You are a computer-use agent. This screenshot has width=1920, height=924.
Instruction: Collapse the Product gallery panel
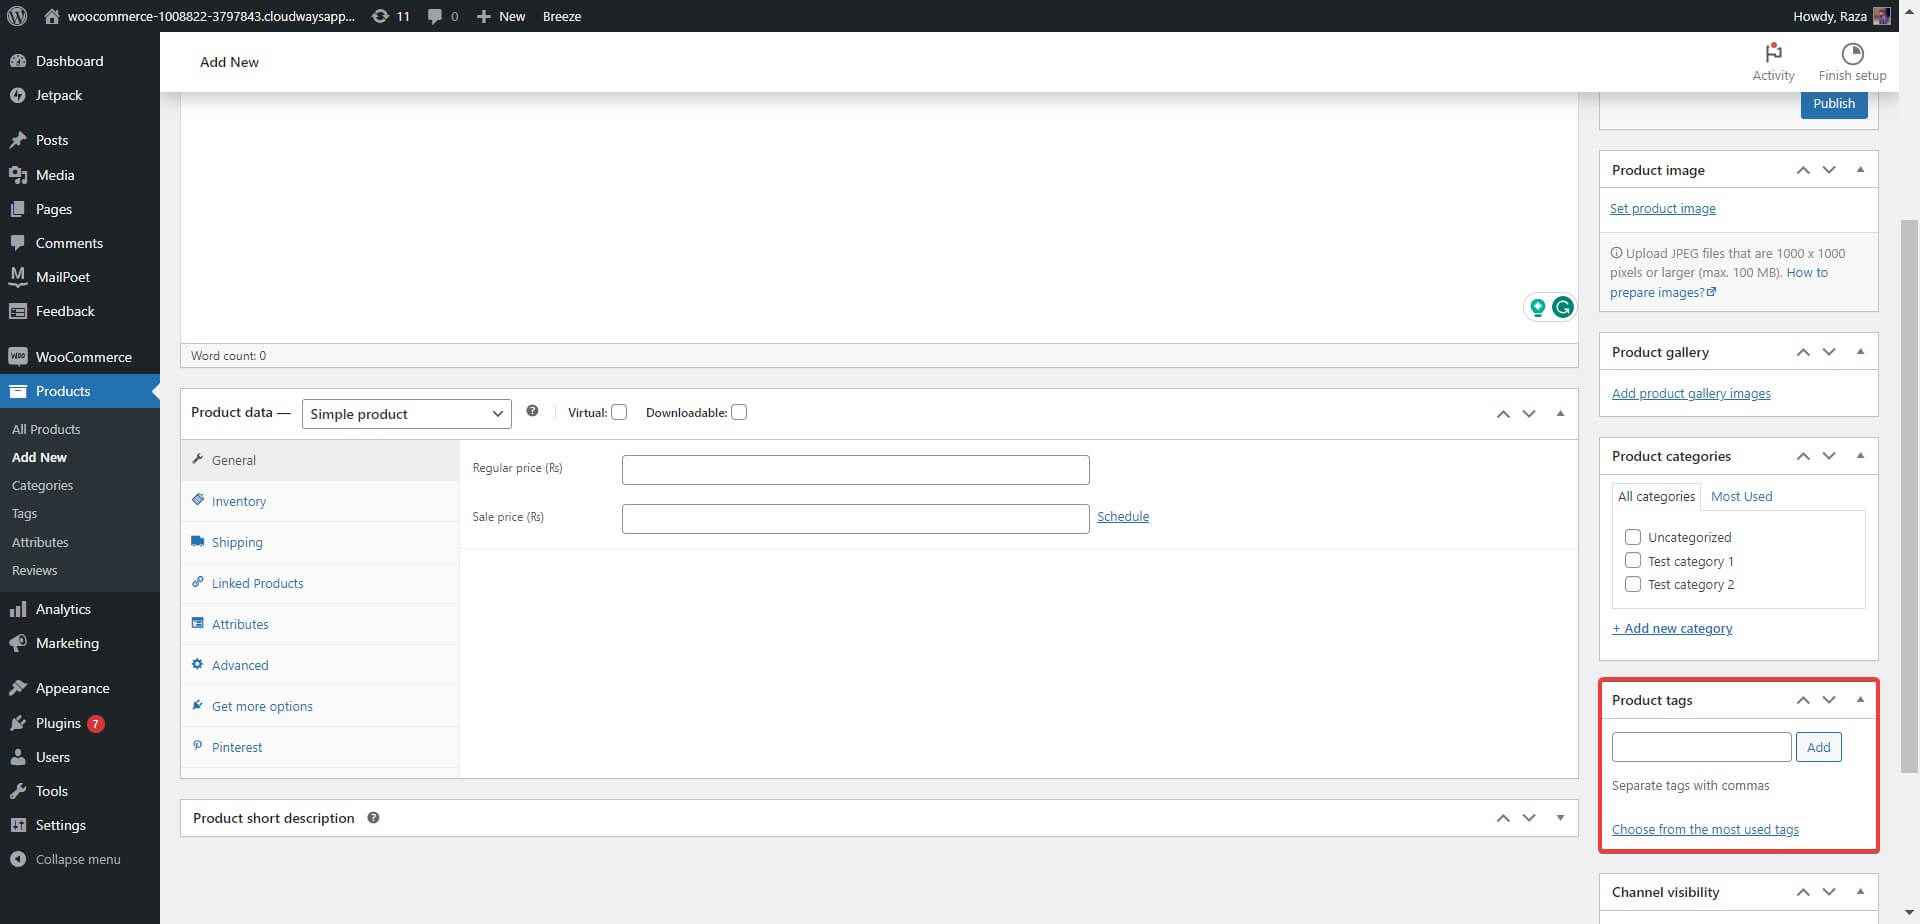pos(1860,352)
